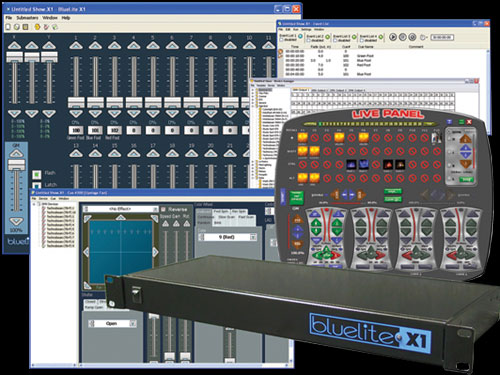Toggle the Flash mode checkbox
This screenshot has width=500, height=375.
37,174
